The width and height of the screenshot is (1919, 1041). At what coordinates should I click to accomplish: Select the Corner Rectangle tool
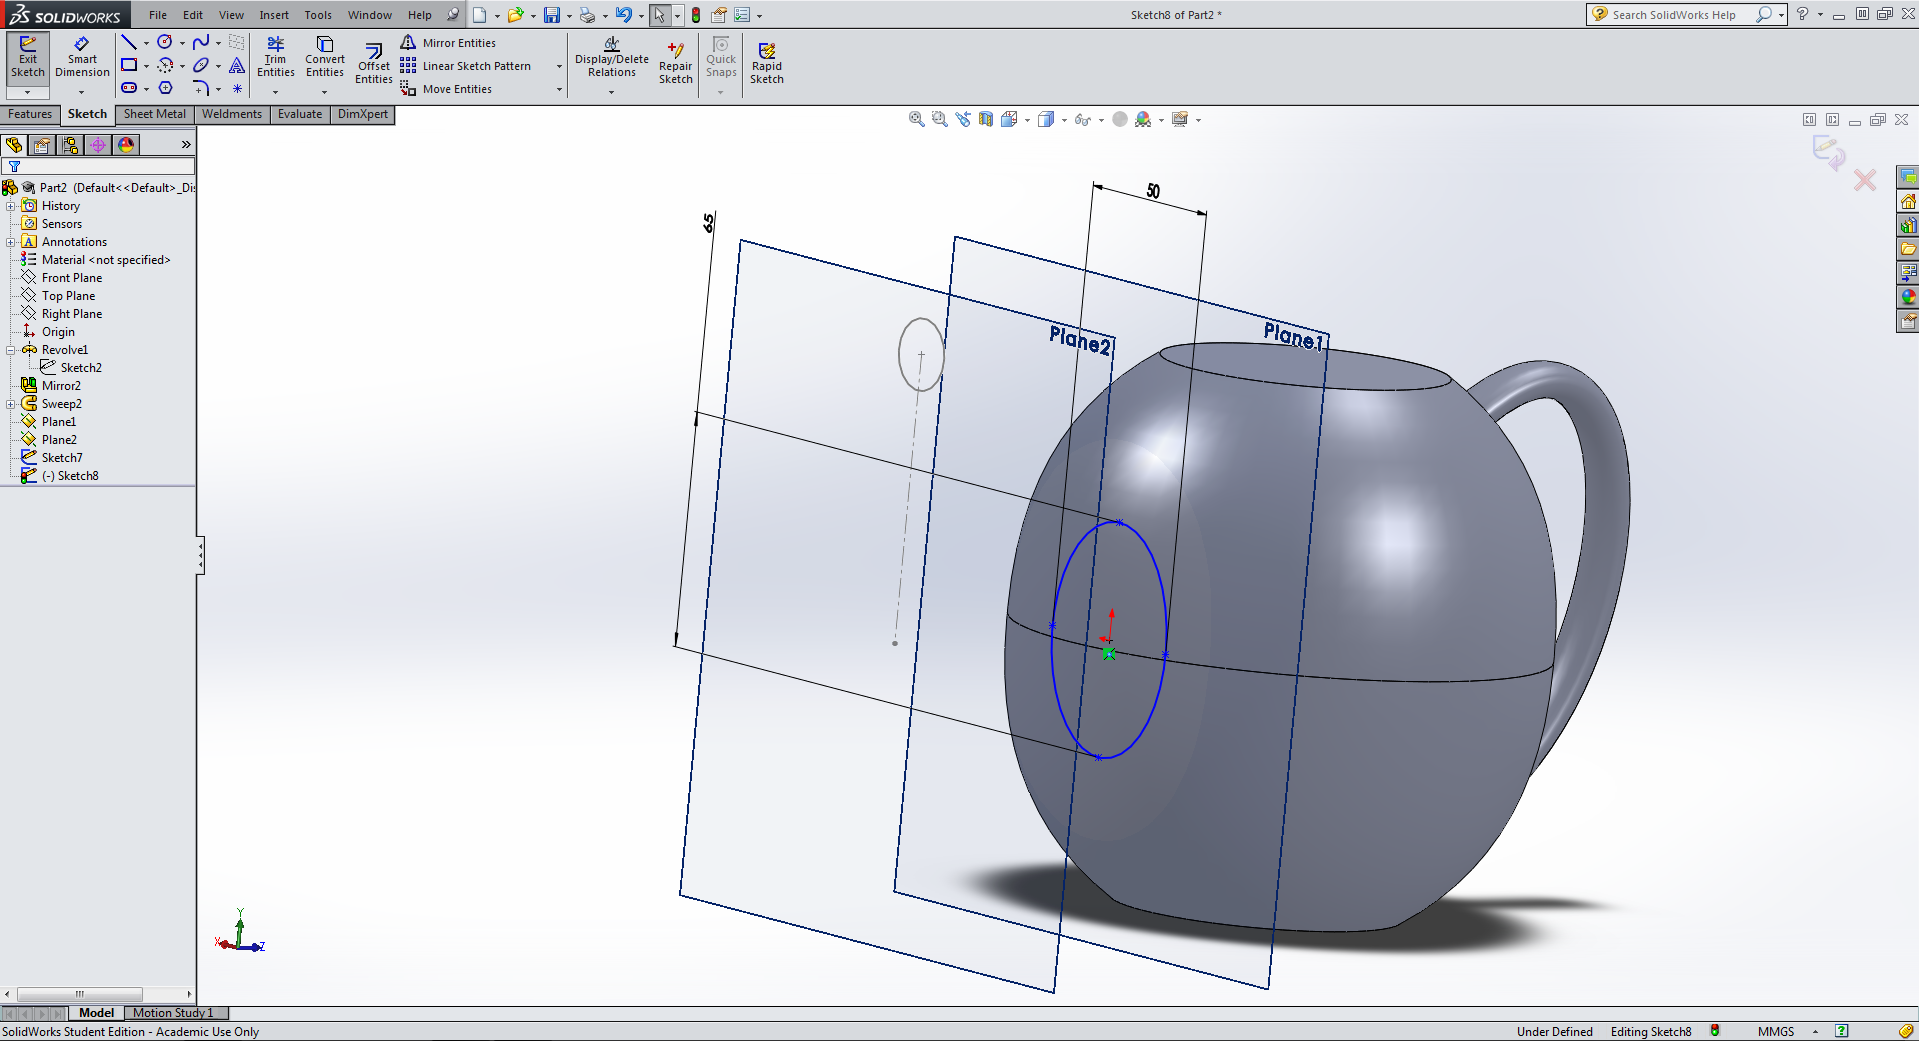[129, 65]
